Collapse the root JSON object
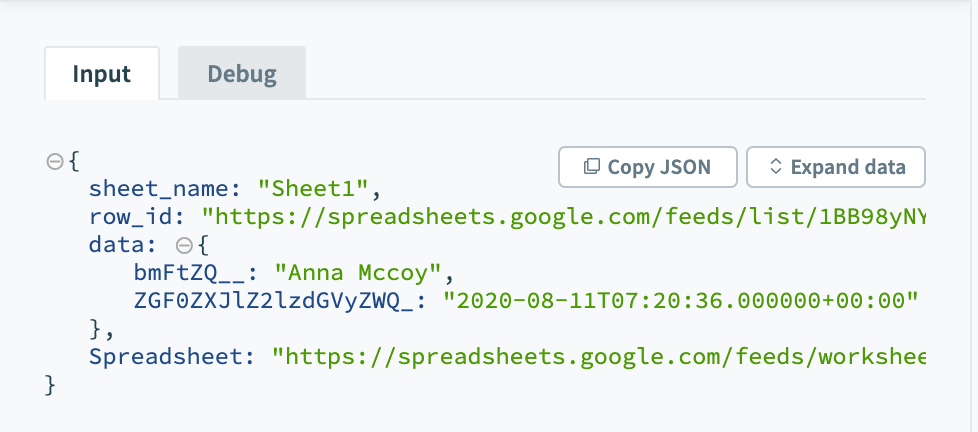The width and height of the screenshot is (978, 432). click(55, 160)
